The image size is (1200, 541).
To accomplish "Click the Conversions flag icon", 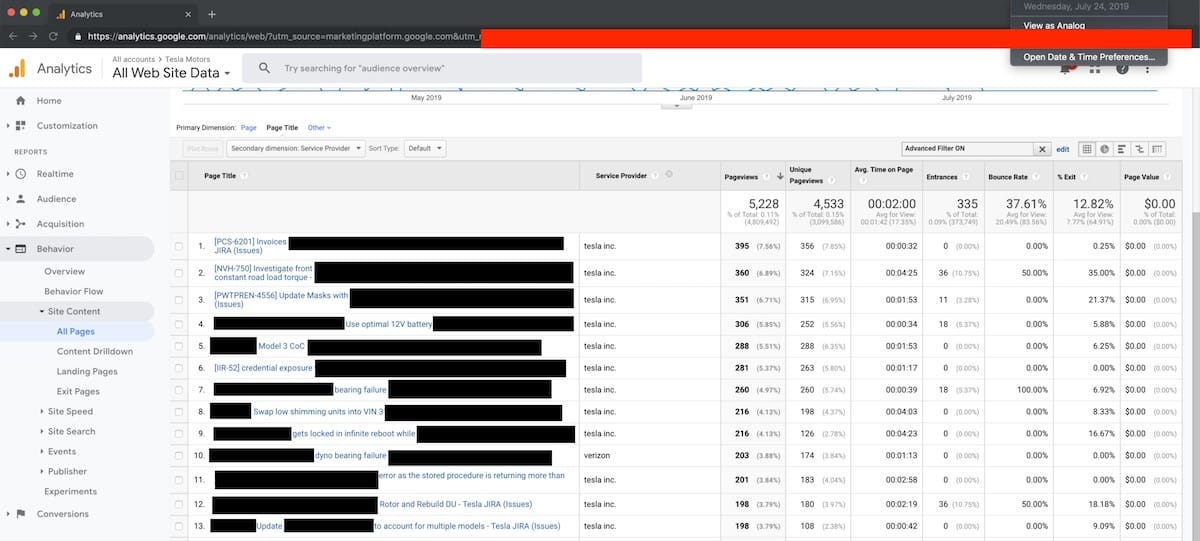I will (20, 514).
